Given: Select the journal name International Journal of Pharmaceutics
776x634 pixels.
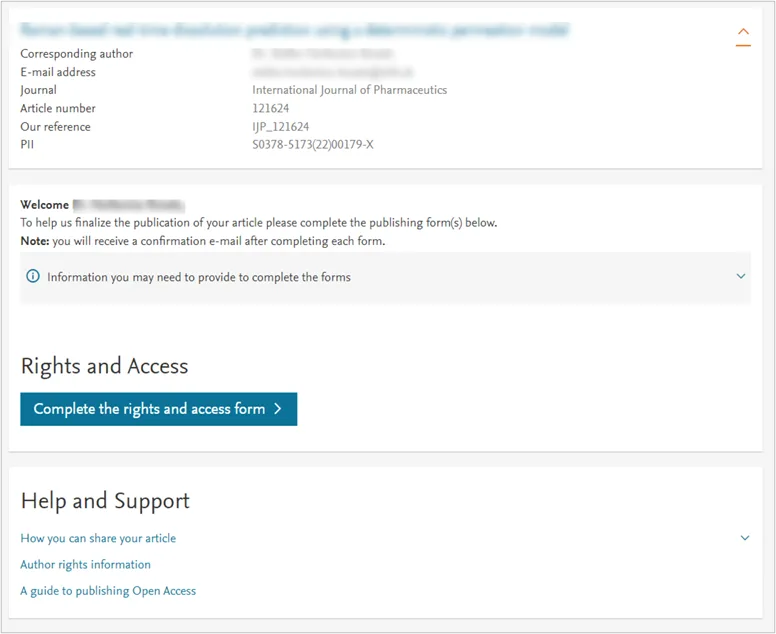Looking at the screenshot, I should pyautogui.click(x=349, y=90).
